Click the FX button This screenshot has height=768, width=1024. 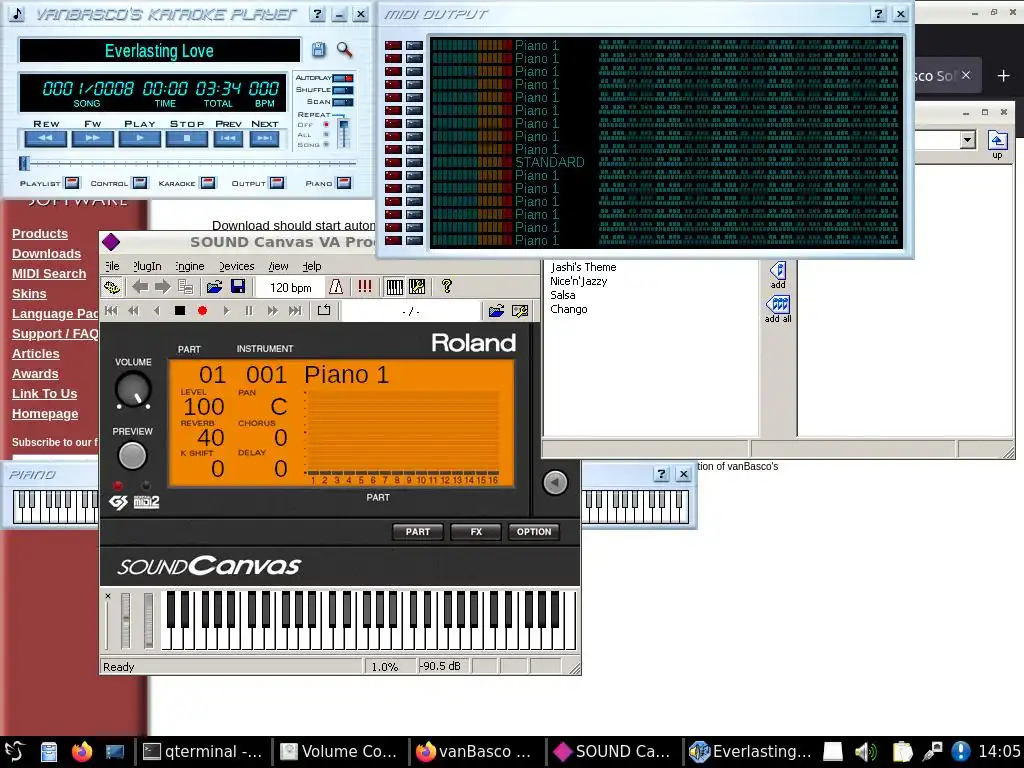coord(476,532)
